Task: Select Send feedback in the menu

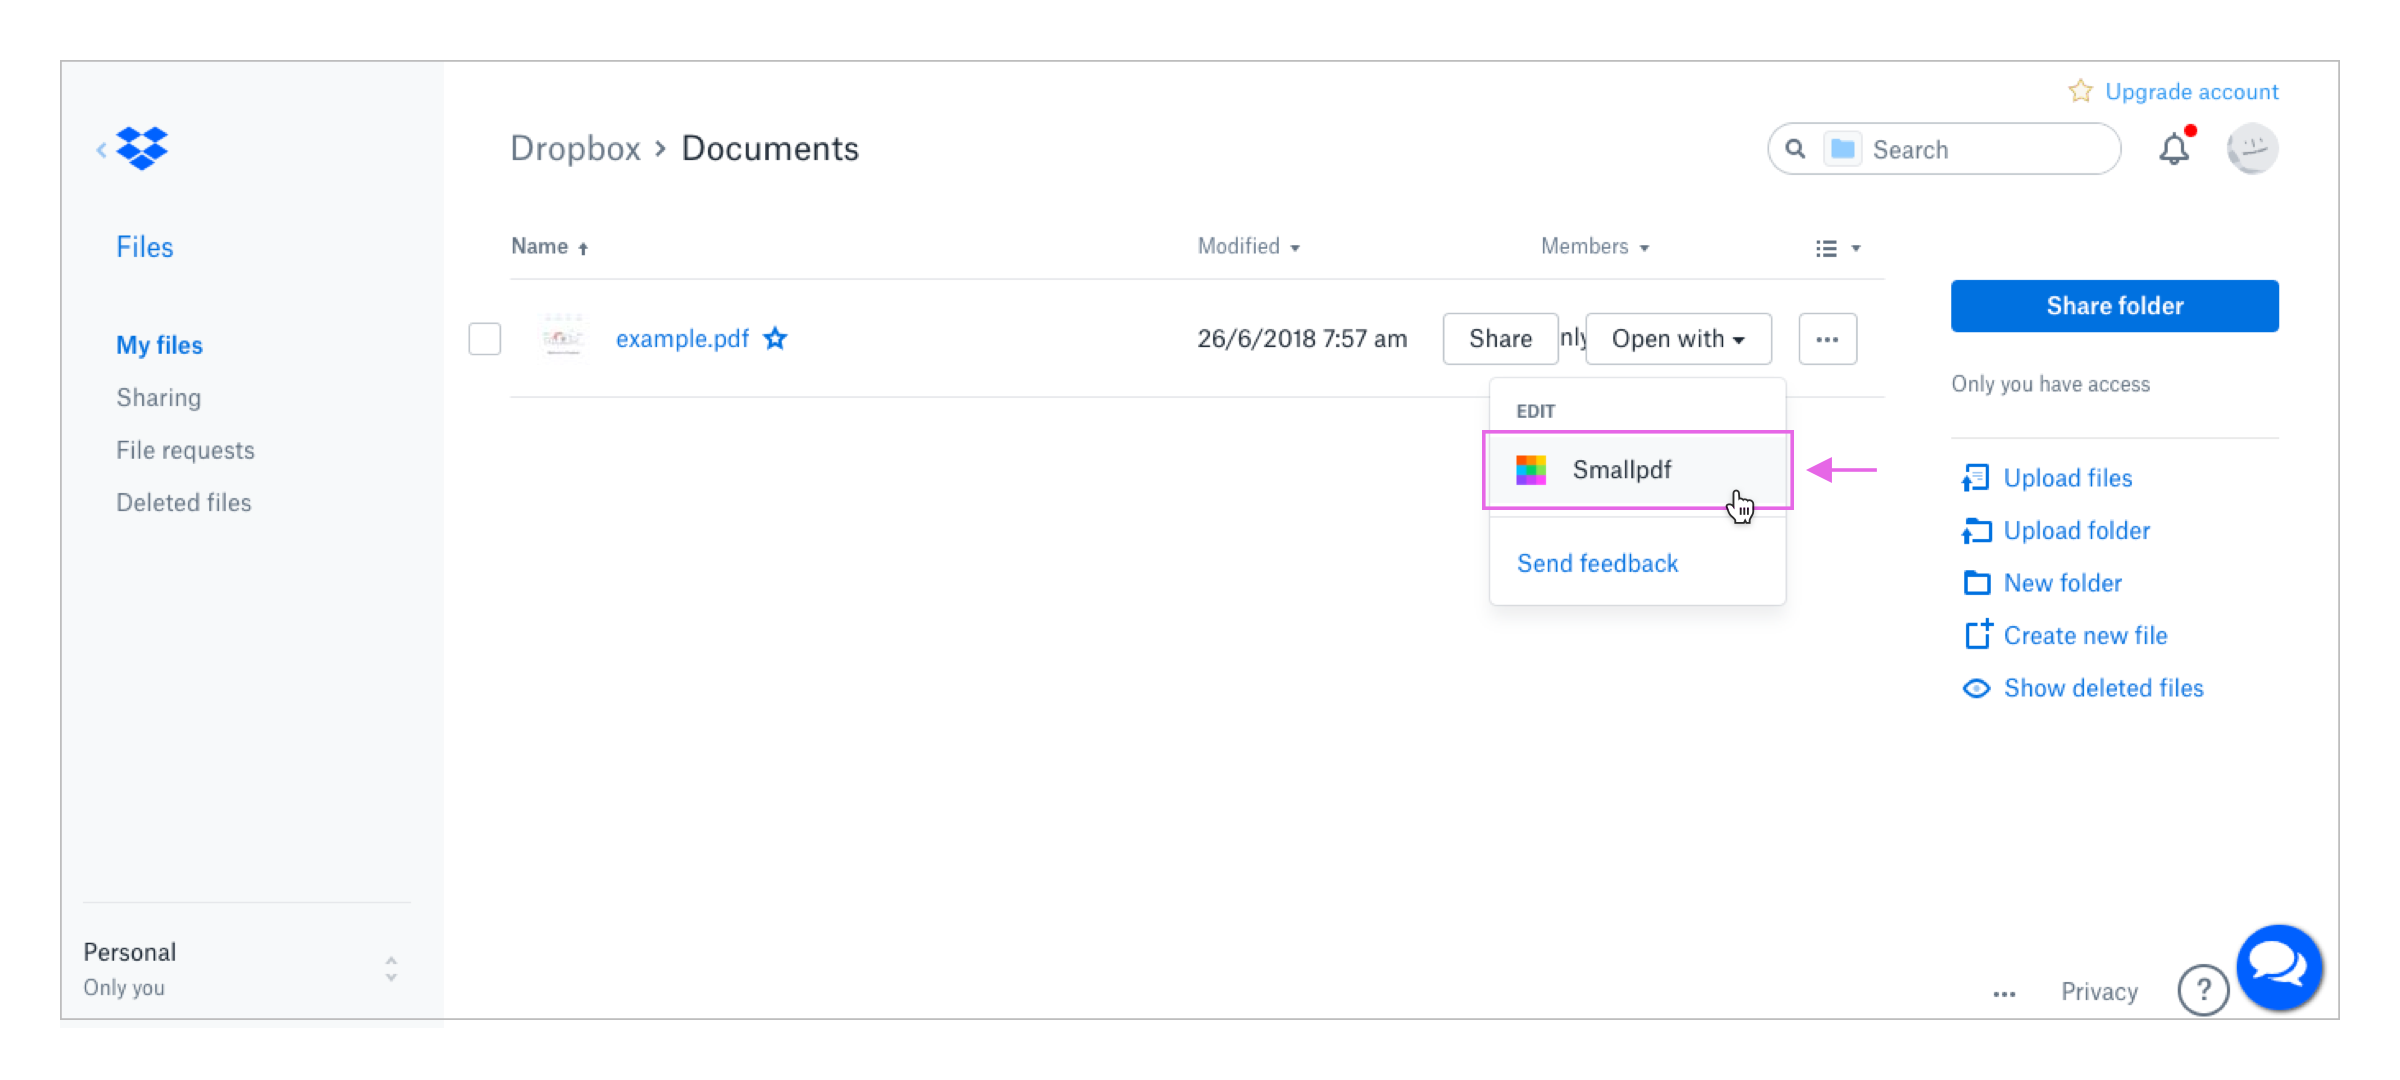Action: [1597, 563]
